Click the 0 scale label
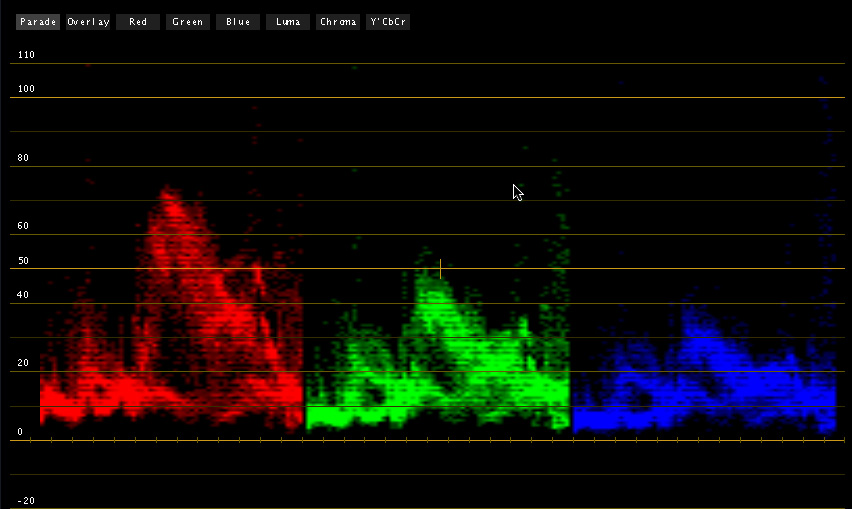Viewport: 852px width, 509px height. tap(20, 432)
